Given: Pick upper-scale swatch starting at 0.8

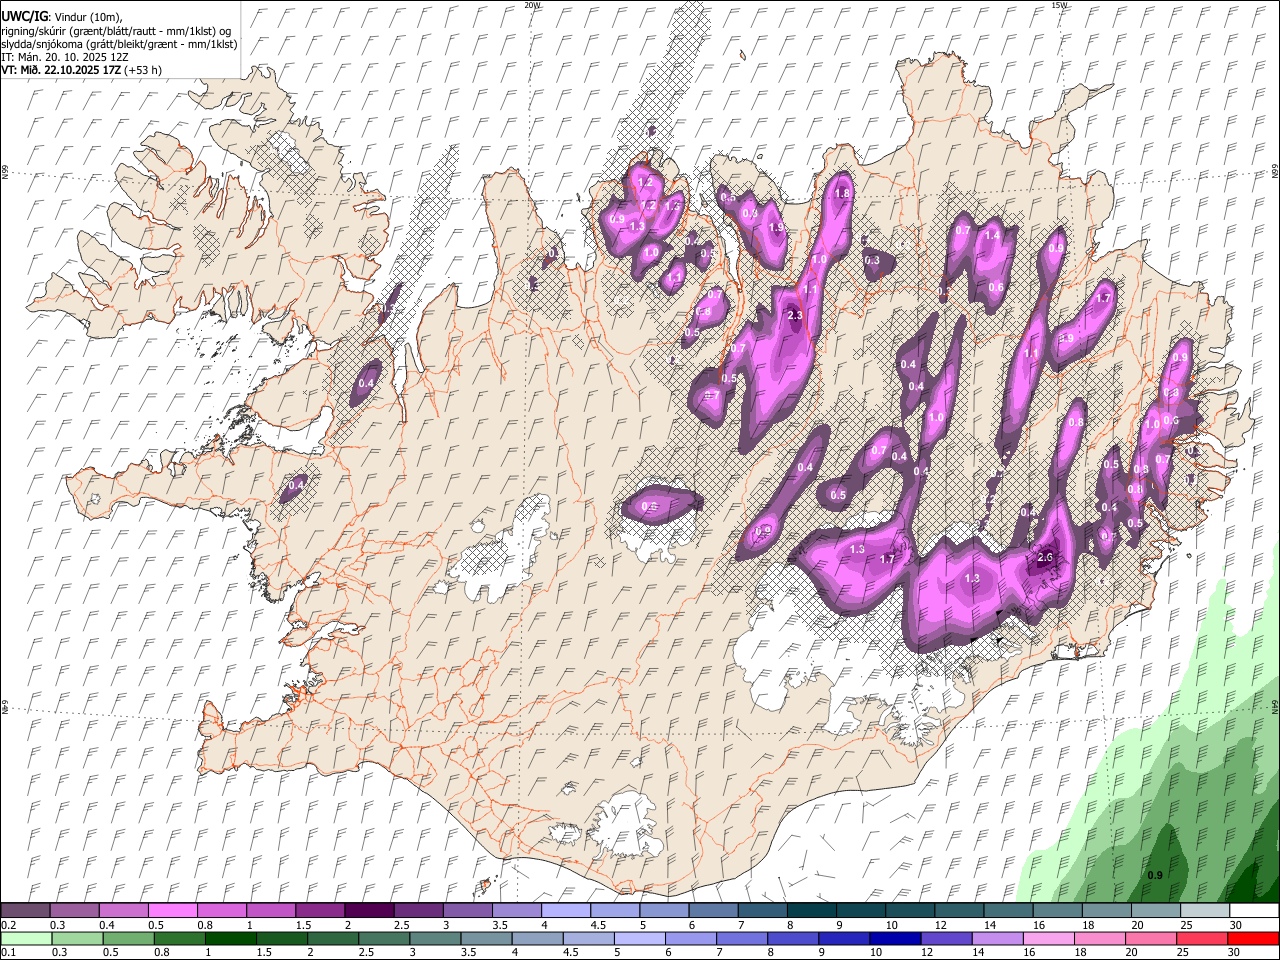Looking at the screenshot, I should [221, 910].
